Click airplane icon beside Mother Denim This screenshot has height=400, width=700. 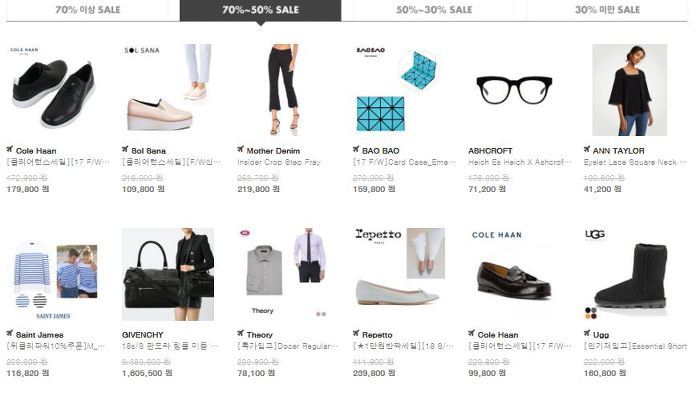click(x=240, y=149)
